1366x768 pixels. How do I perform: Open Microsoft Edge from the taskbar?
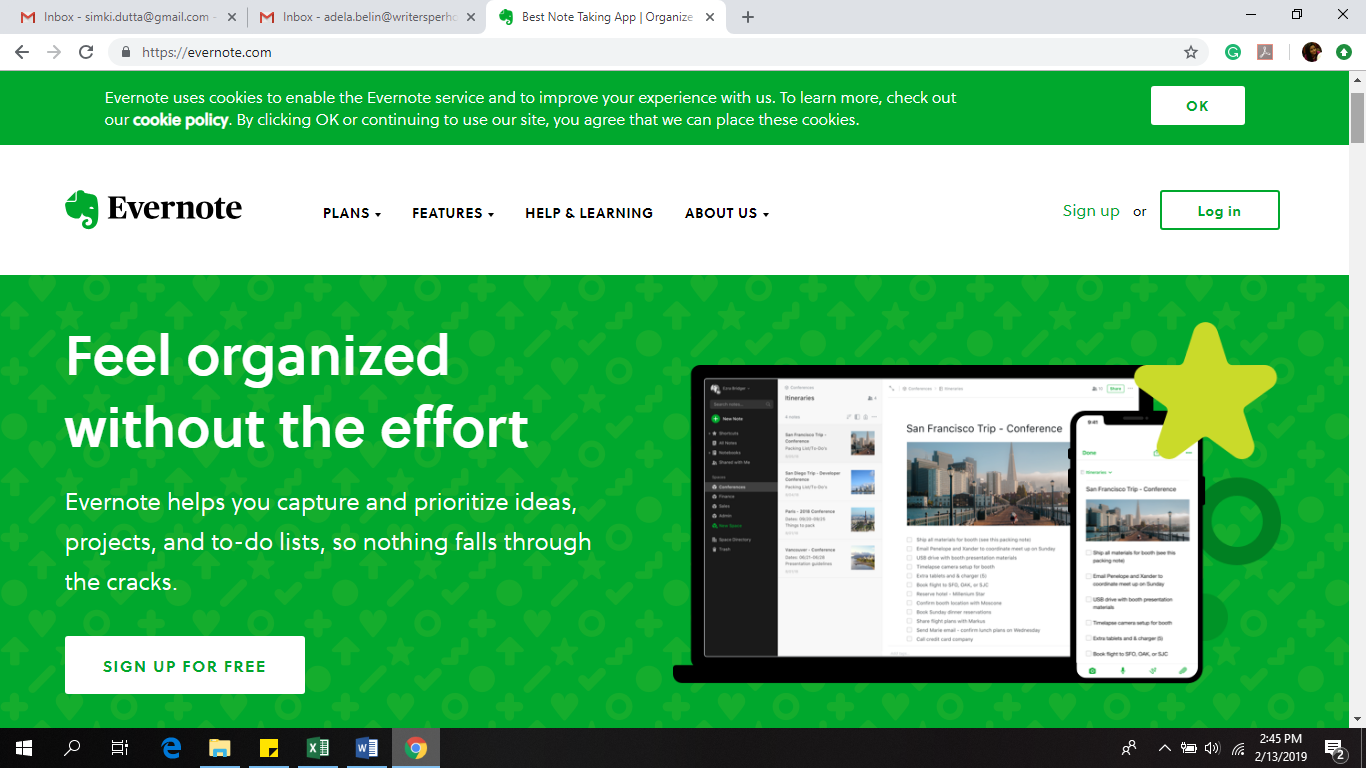(171, 748)
